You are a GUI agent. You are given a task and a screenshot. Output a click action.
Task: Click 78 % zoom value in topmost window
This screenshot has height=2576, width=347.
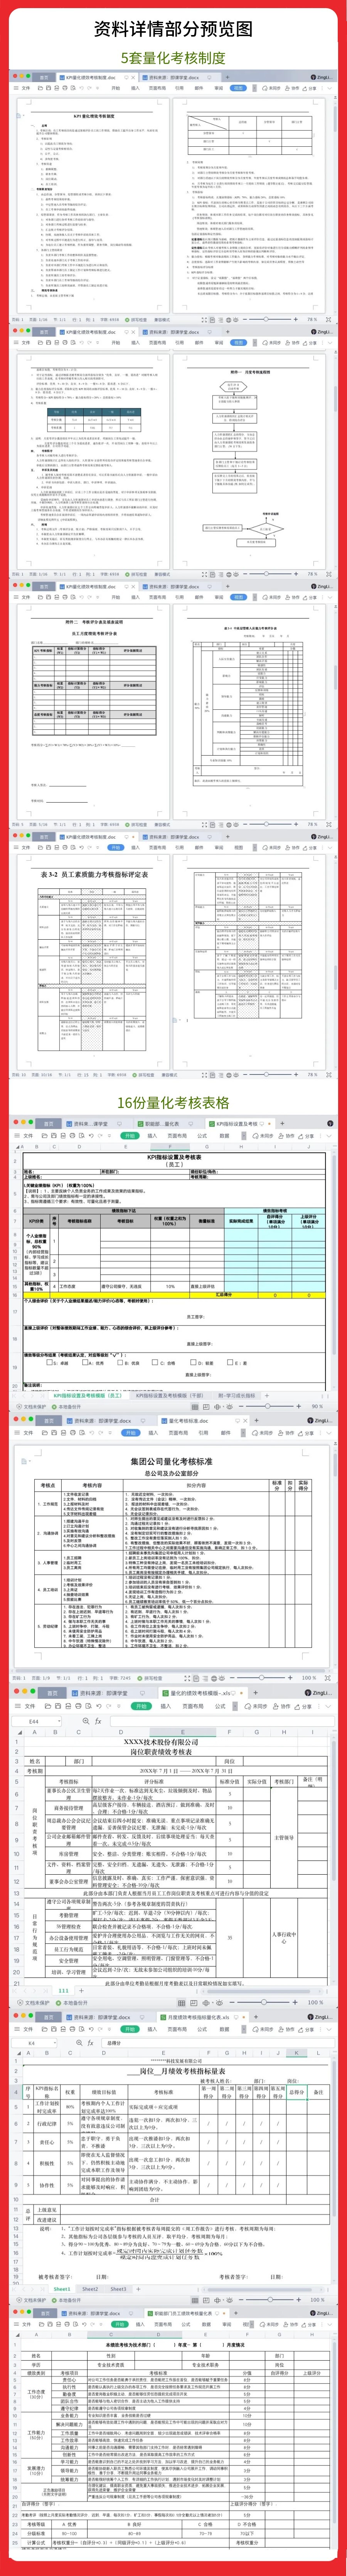click(312, 320)
